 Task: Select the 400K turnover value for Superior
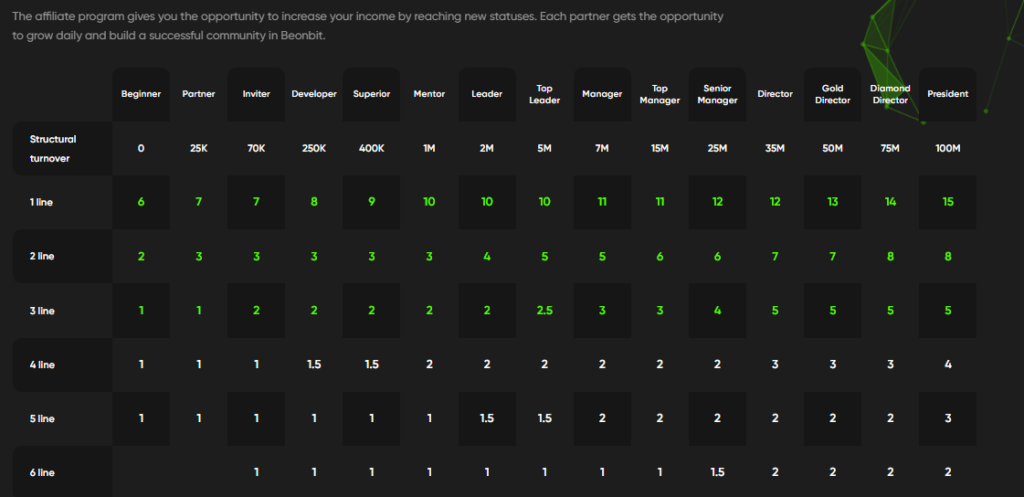pyautogui.click(x=371, y=148)
